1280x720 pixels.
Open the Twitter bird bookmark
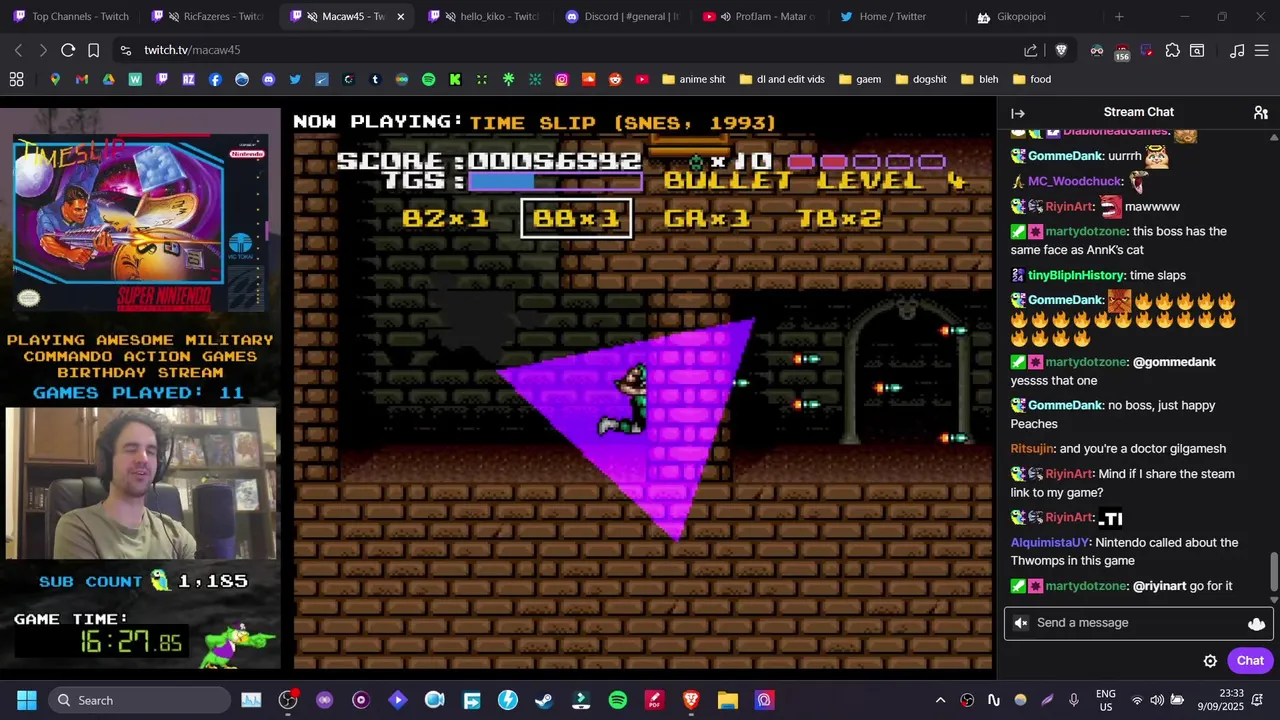pos(295,79)
